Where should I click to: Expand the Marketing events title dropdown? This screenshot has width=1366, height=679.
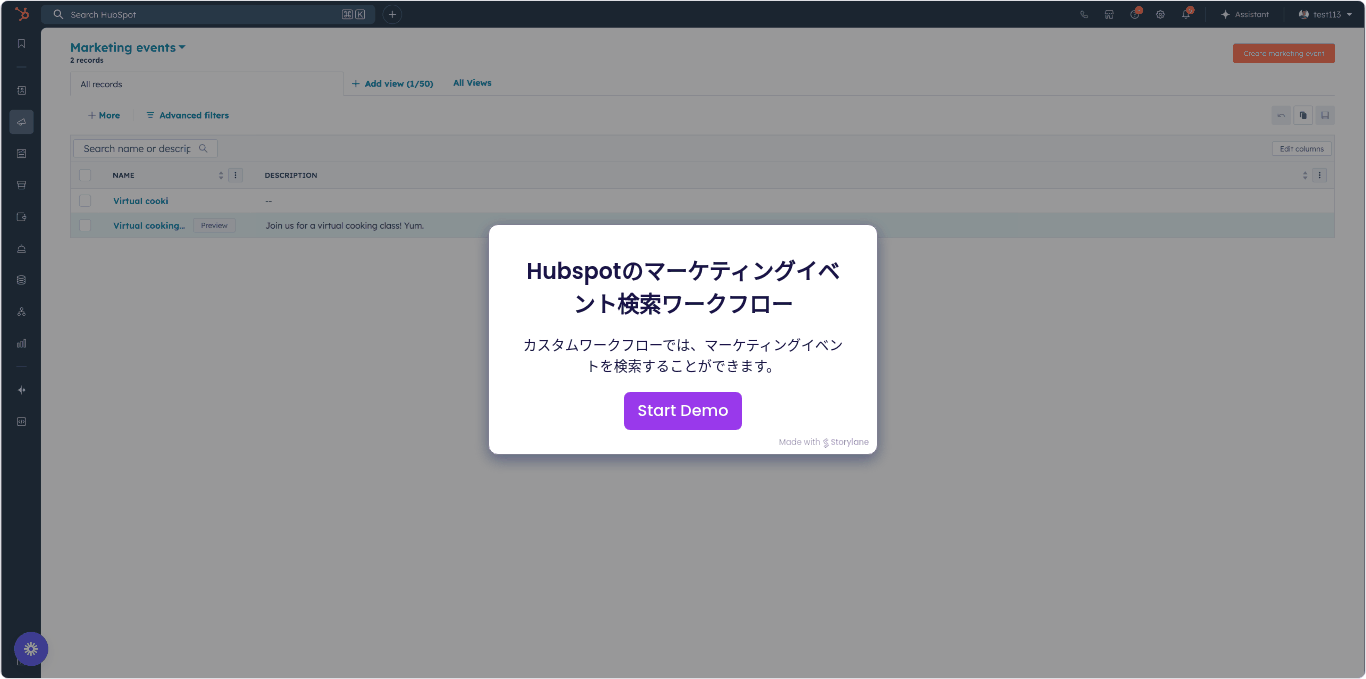(x=128, y=47)
